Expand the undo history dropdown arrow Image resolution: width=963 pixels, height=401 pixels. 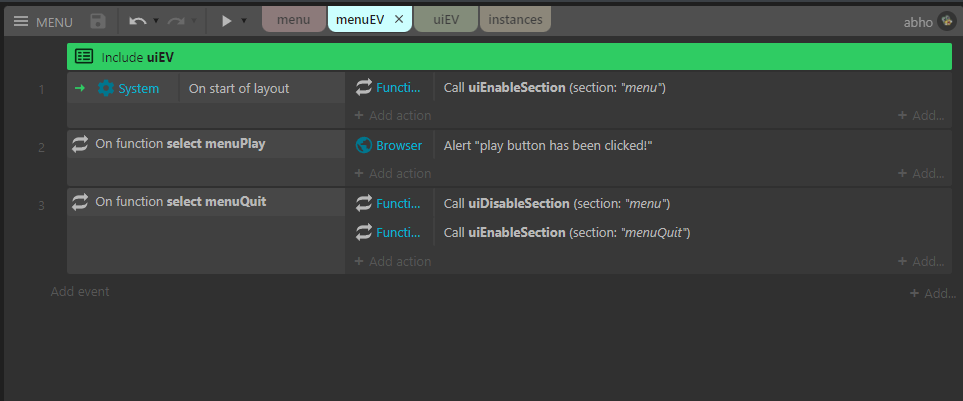pyautogui.click(x=156, y=21)
